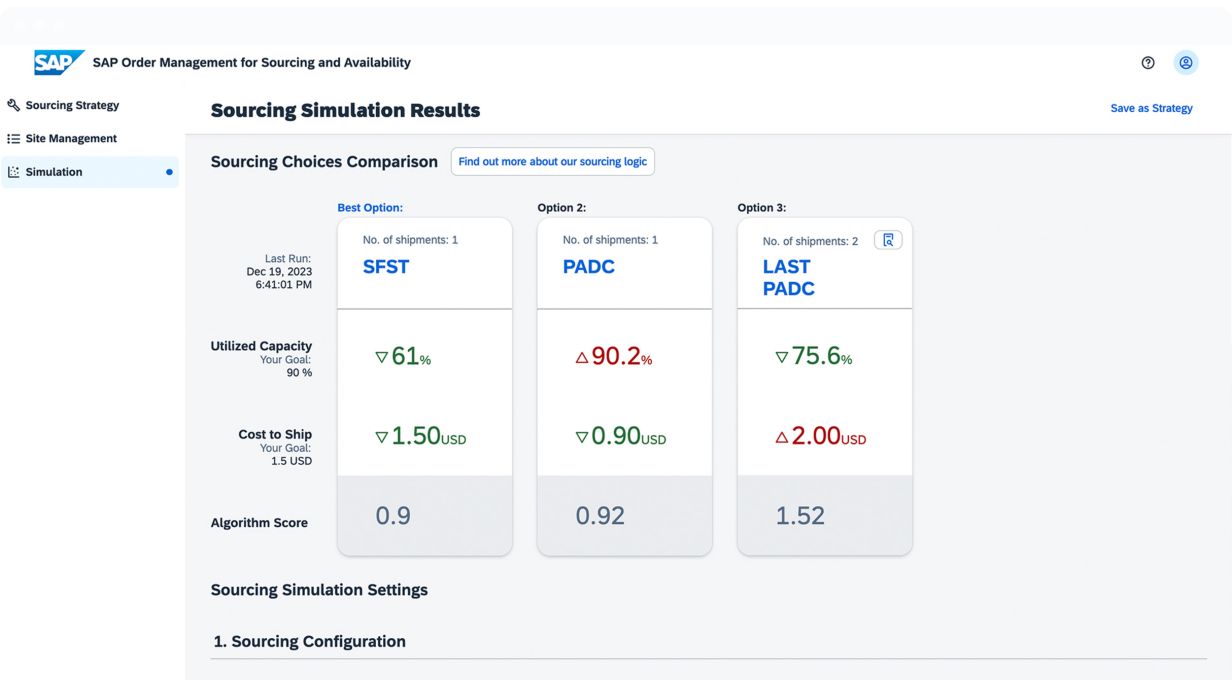Open details icon on Option 3 card
The width and height of the screenshot is (1232, 680).
coord(888,240)
